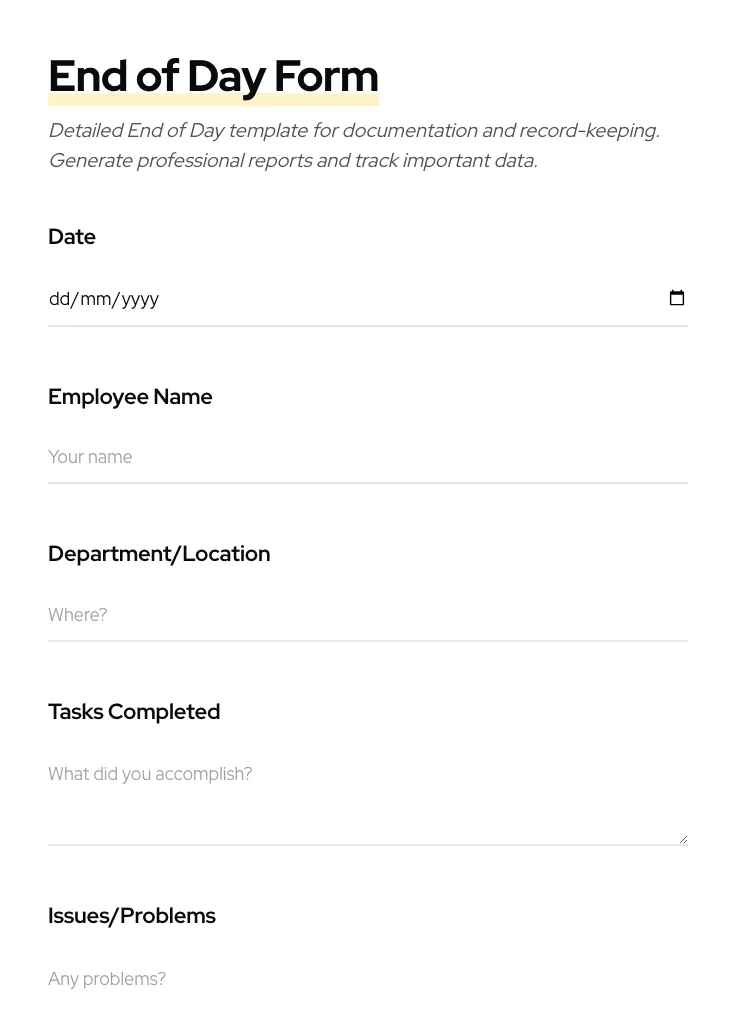
Task: Focus the 'Your name' input field
Action: (367, 457)
